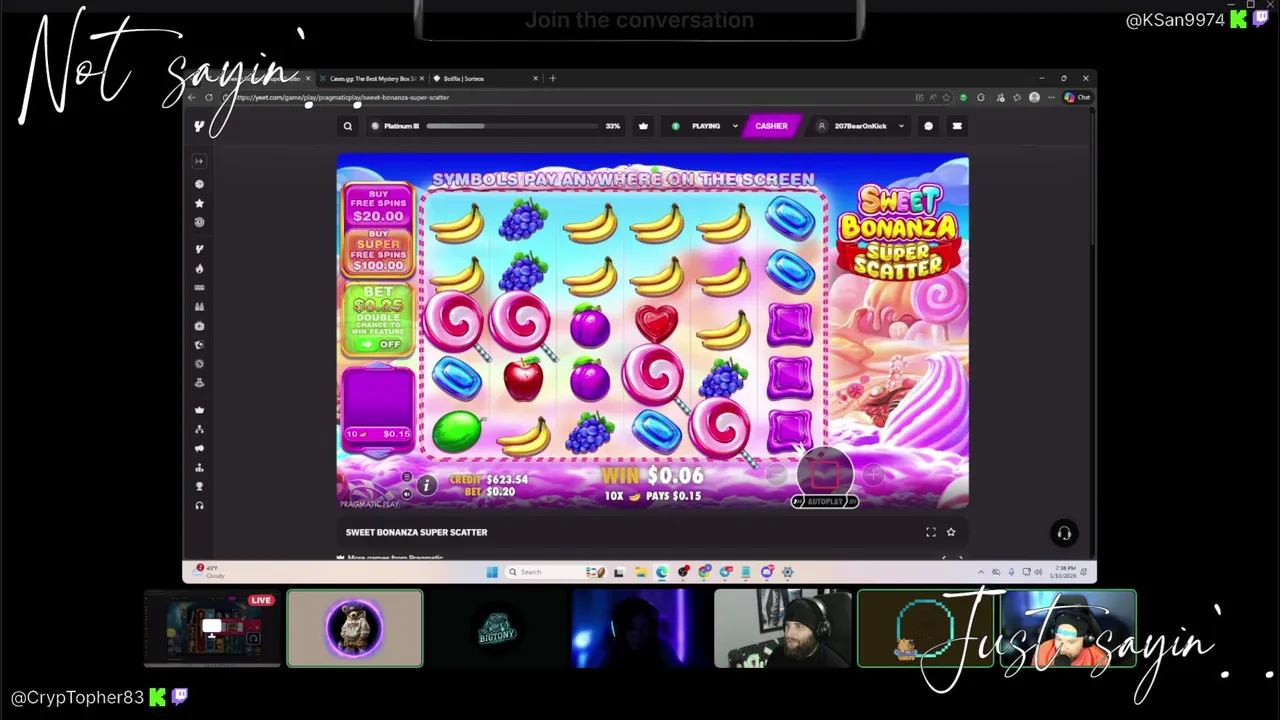Viewport: 1280px width, 720px height.
Task: Decrease the bet with minus button
Action: (x=776, y=477)
